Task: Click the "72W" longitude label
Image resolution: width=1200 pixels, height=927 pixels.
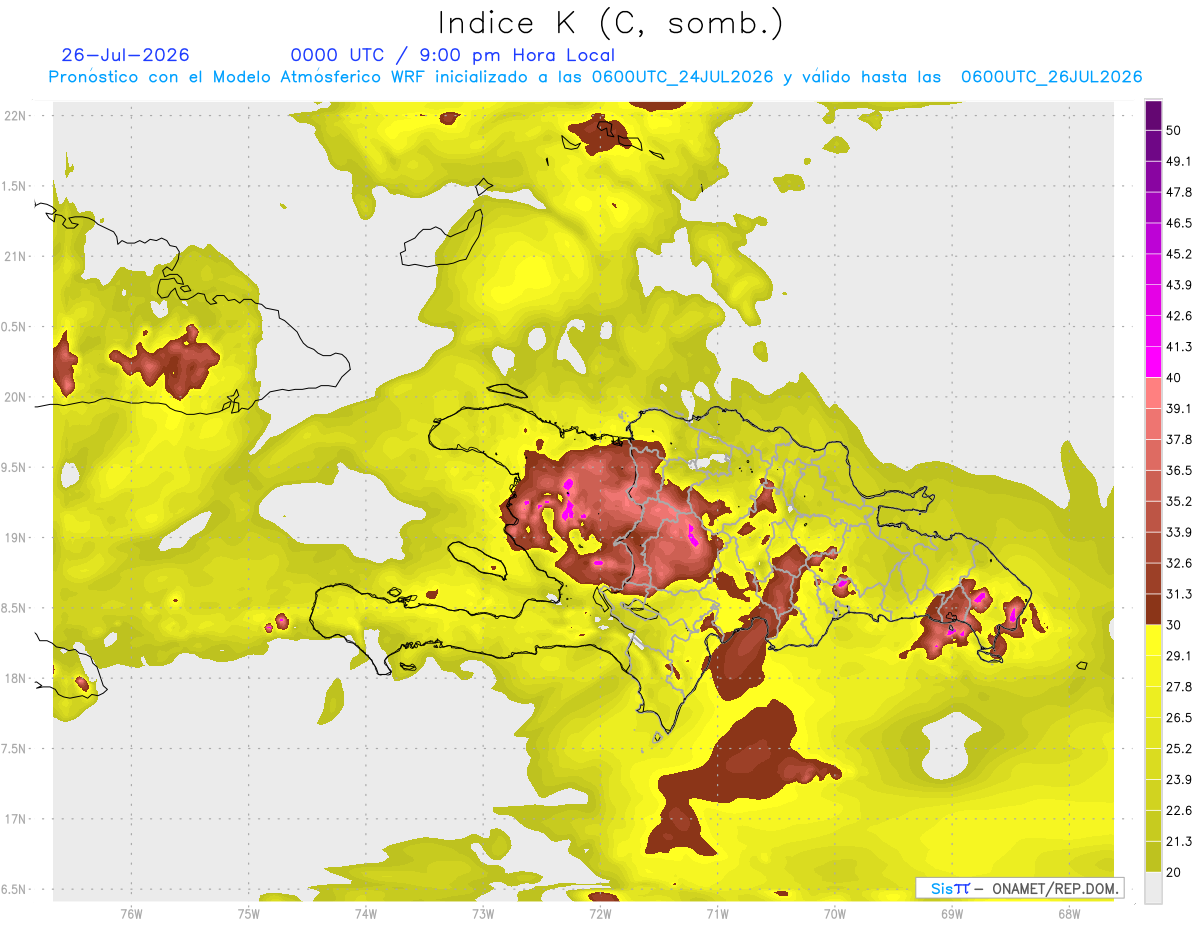Action: pyautogui.click(x=600, y=913)
